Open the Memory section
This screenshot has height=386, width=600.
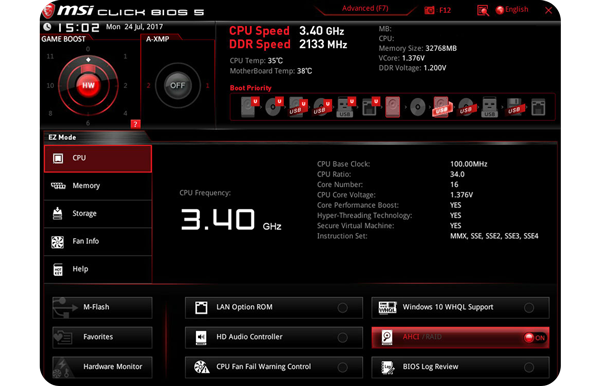point(98,186)
